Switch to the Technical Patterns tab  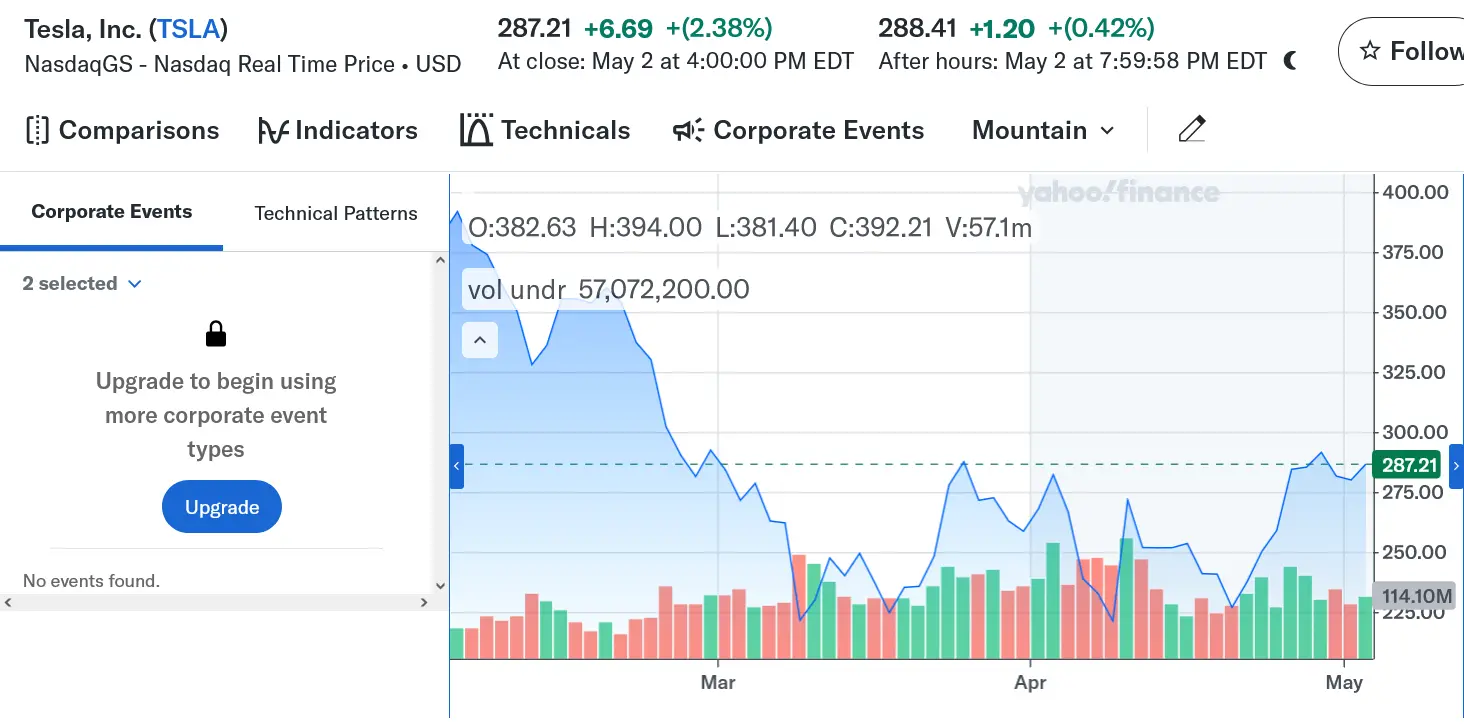click(336, 213)
